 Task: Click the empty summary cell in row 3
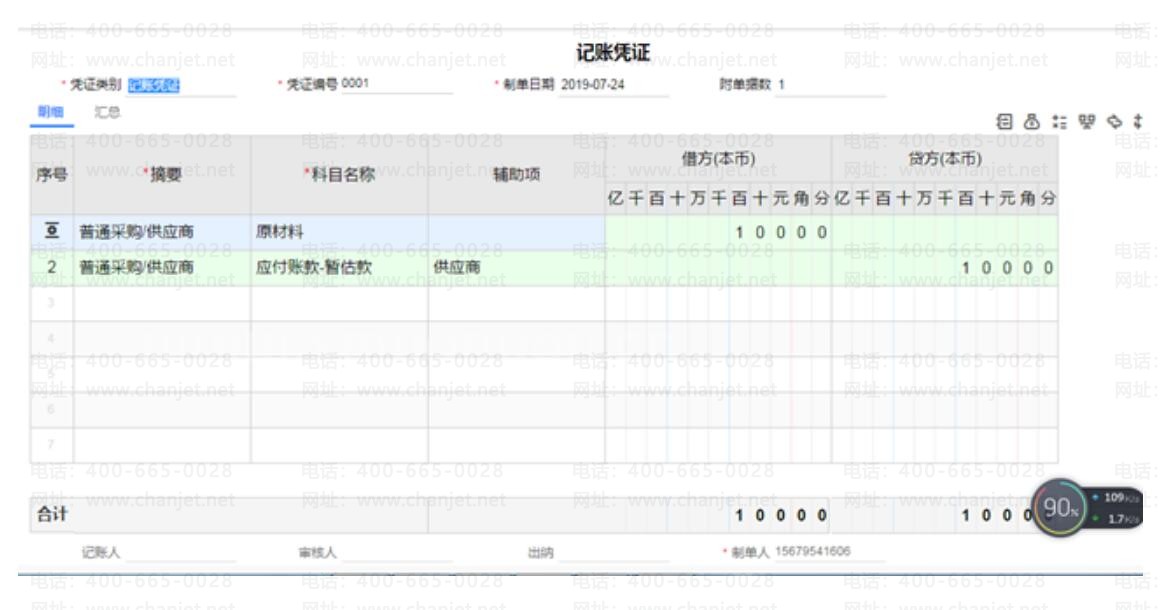click(162, 304)
